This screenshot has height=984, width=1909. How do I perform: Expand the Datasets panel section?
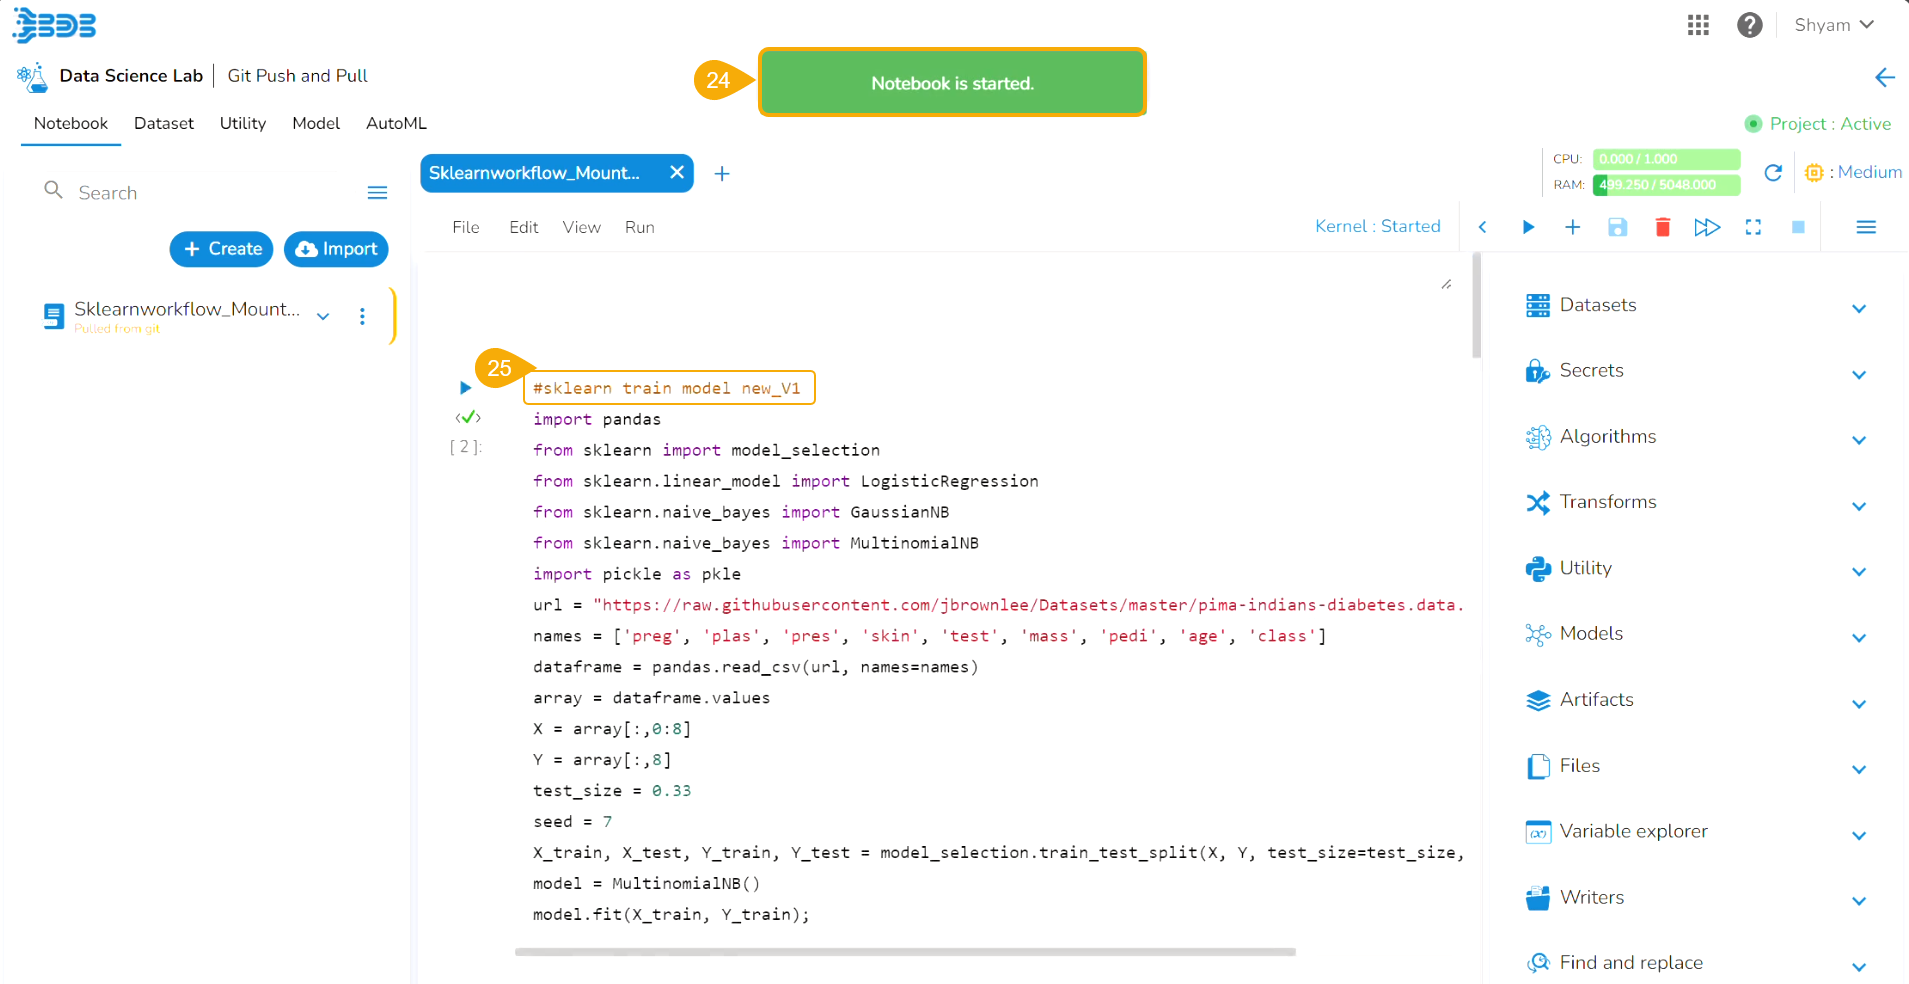coord(1858,308)
